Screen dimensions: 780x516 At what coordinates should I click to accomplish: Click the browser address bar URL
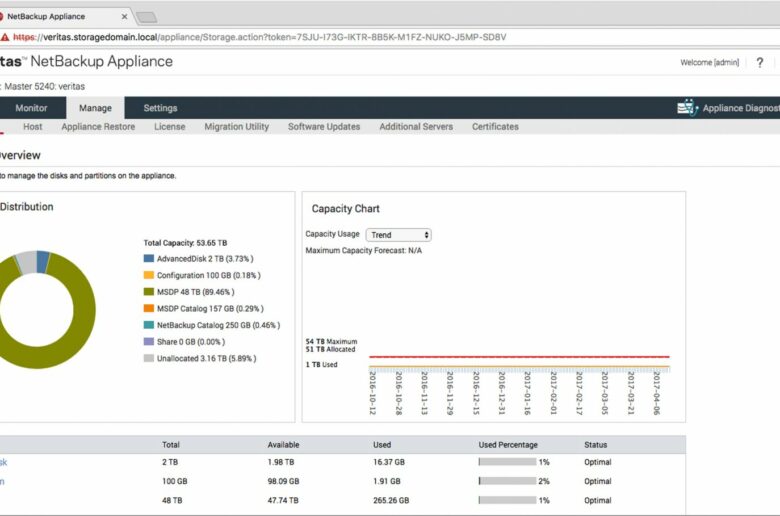click(x=260, y=37)
